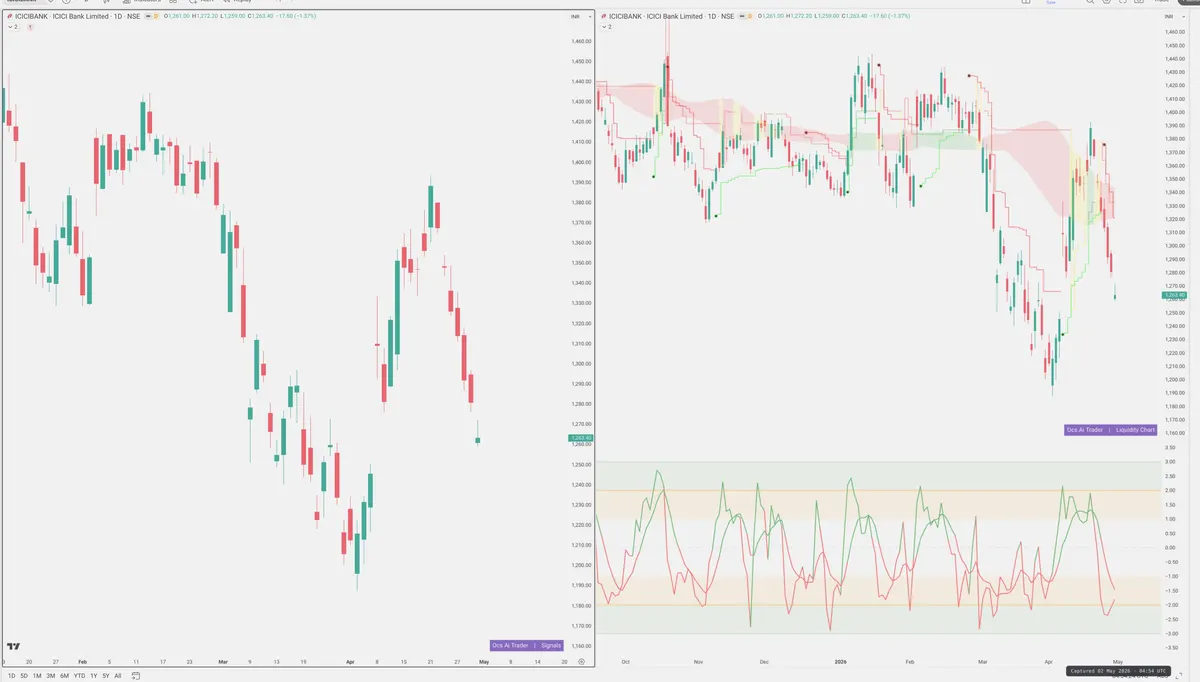Image resolution: width=1200 pixels, height=682 pixels.
Task: Click May on the left chart time axis
Action: point(484,662)
